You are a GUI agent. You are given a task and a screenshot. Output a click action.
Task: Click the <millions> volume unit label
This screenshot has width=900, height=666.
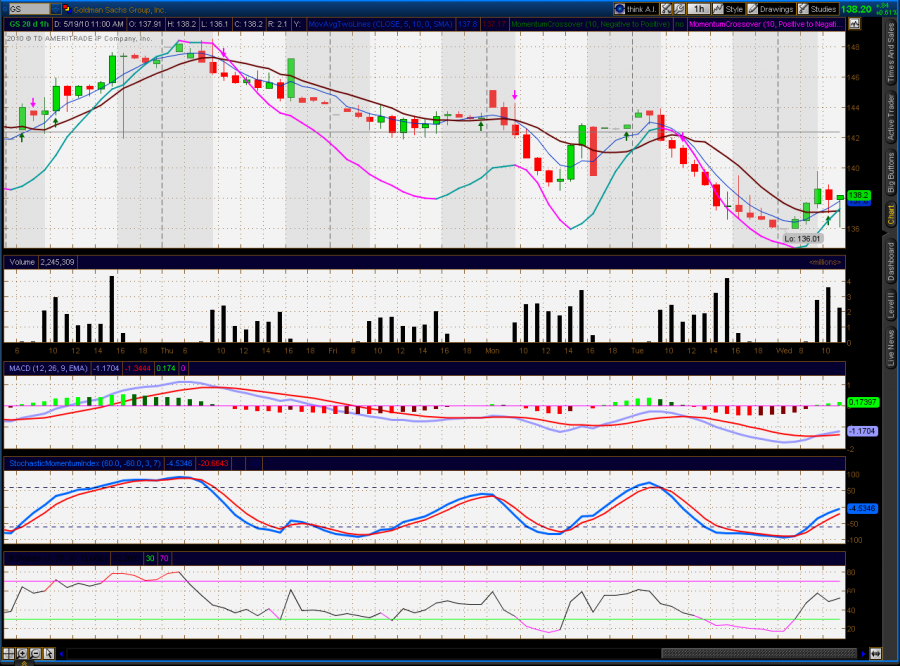825,262
